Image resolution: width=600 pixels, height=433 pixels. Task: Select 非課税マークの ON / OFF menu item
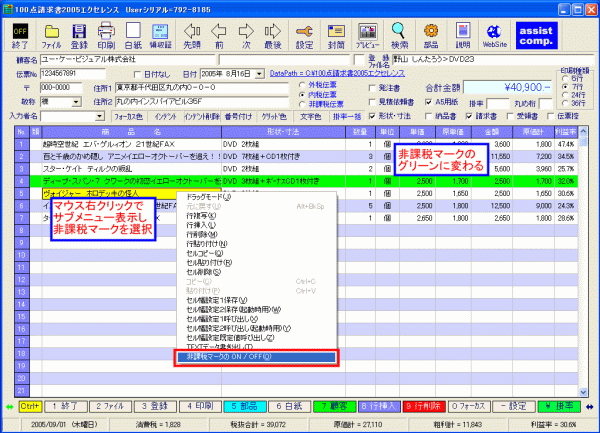click(x=256, y=357)
